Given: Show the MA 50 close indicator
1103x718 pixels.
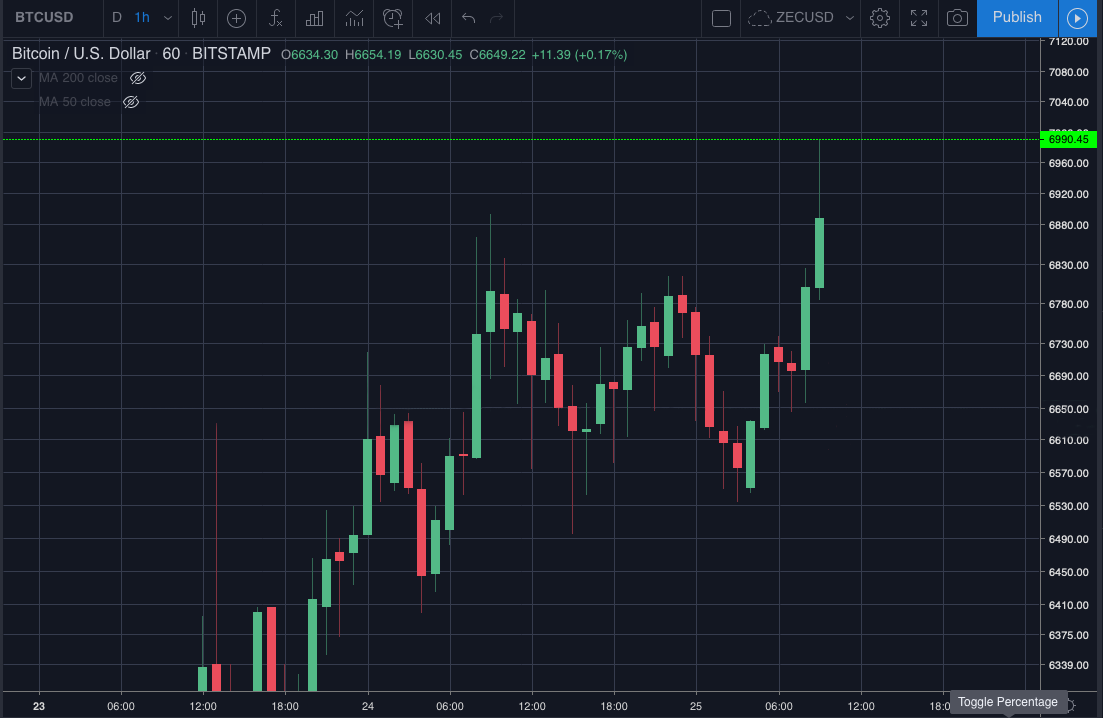Looking at the screenshot, I should (131, 102).
